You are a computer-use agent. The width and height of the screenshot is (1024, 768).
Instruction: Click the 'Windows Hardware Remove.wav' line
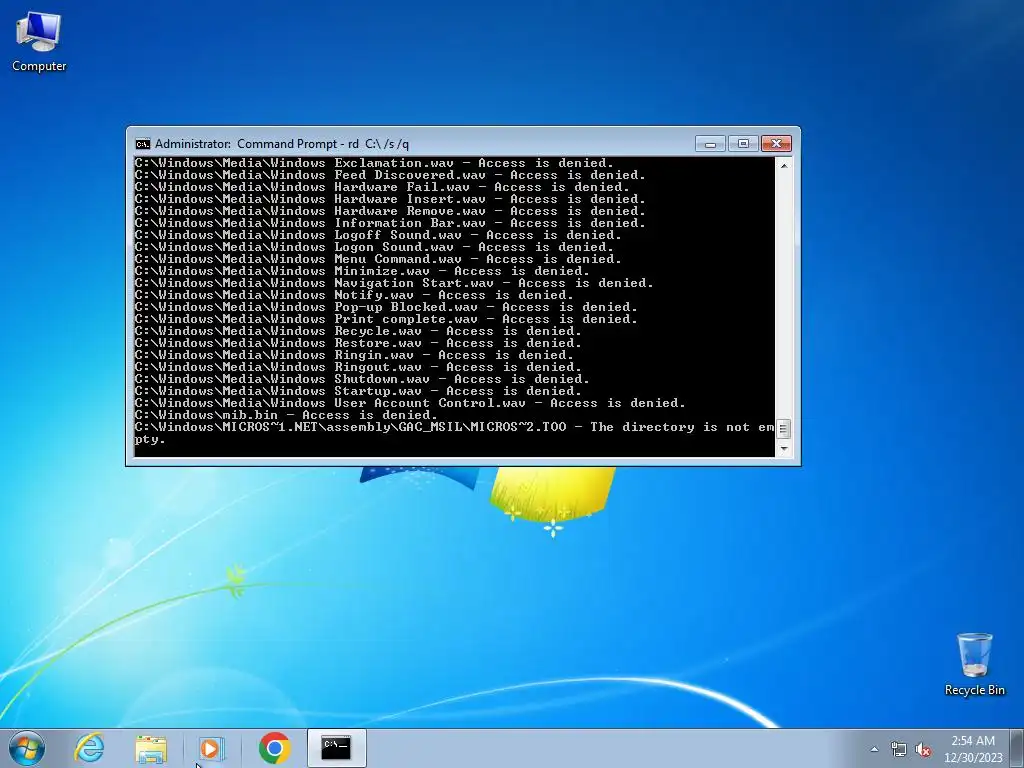point(390,211)
